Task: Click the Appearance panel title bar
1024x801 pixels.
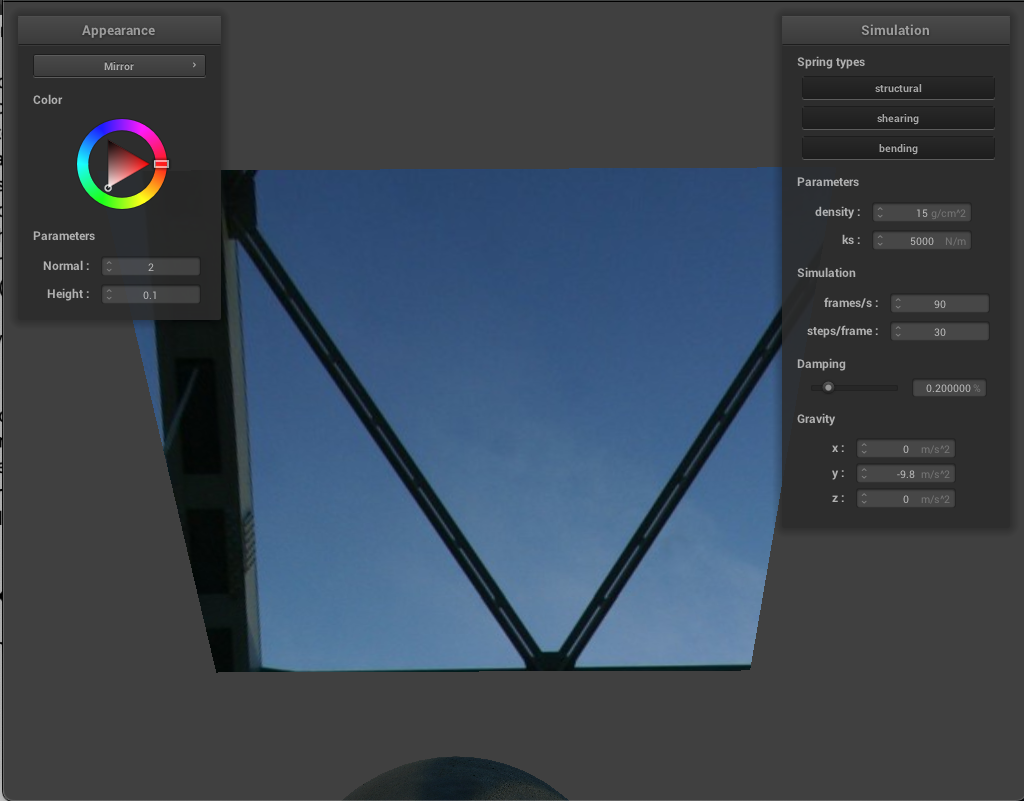Action: 119,30
